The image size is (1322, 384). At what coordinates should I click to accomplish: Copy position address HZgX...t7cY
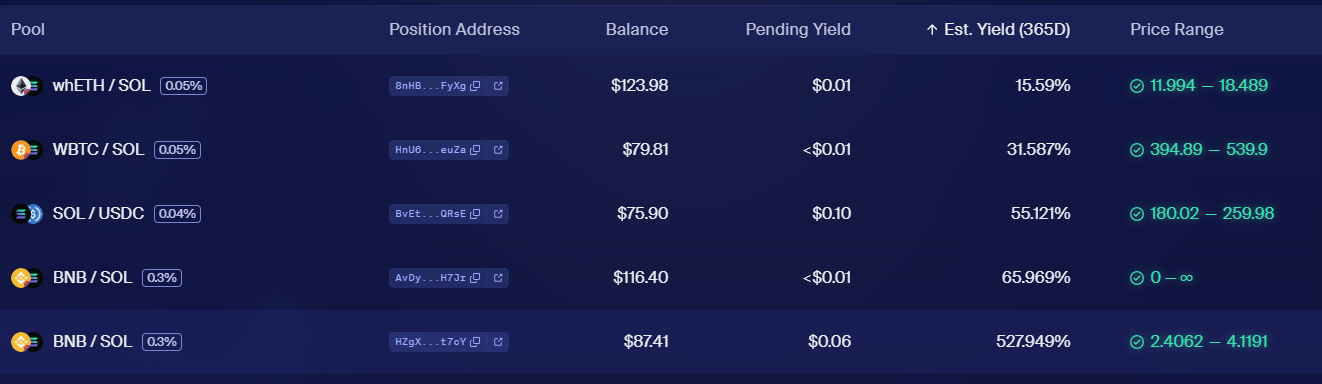(476, 342)
